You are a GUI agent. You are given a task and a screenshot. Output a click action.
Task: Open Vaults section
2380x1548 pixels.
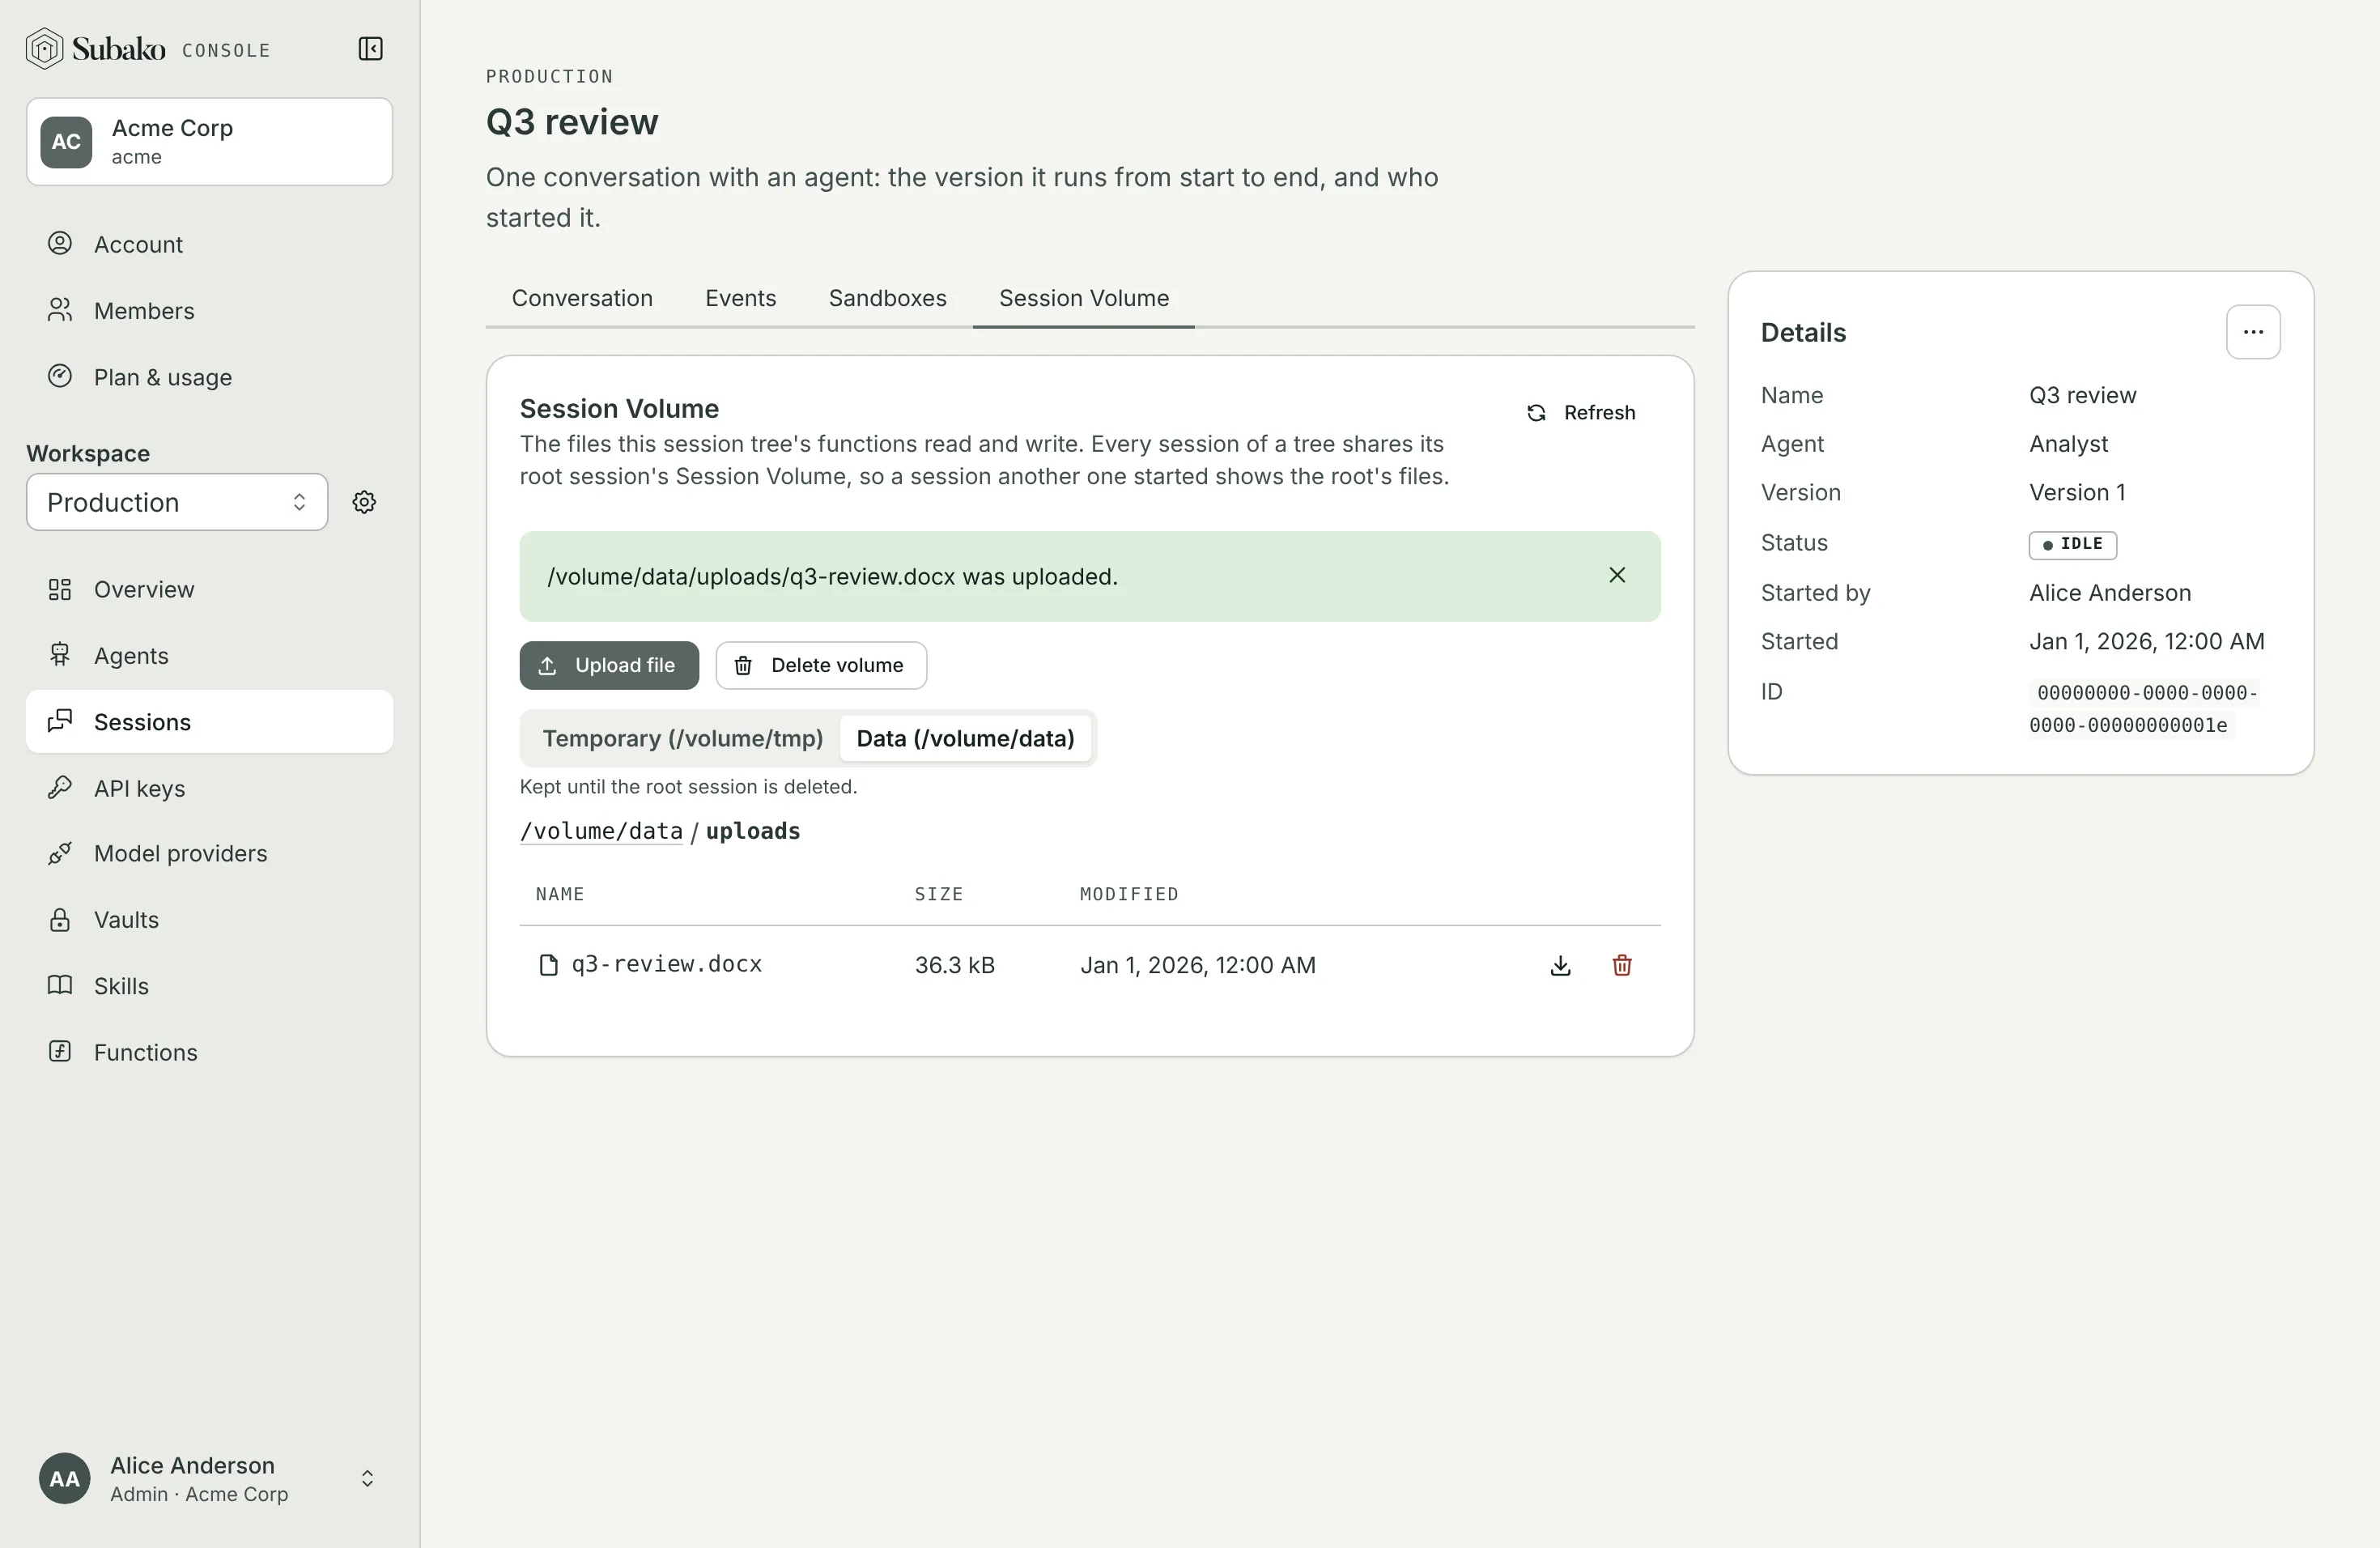(209, 920)
